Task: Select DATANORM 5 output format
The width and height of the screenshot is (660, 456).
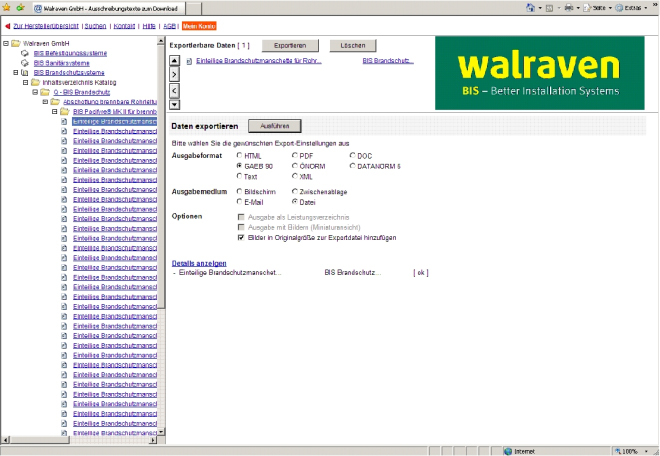Action: pyautogui.click(x=352, y=166)
